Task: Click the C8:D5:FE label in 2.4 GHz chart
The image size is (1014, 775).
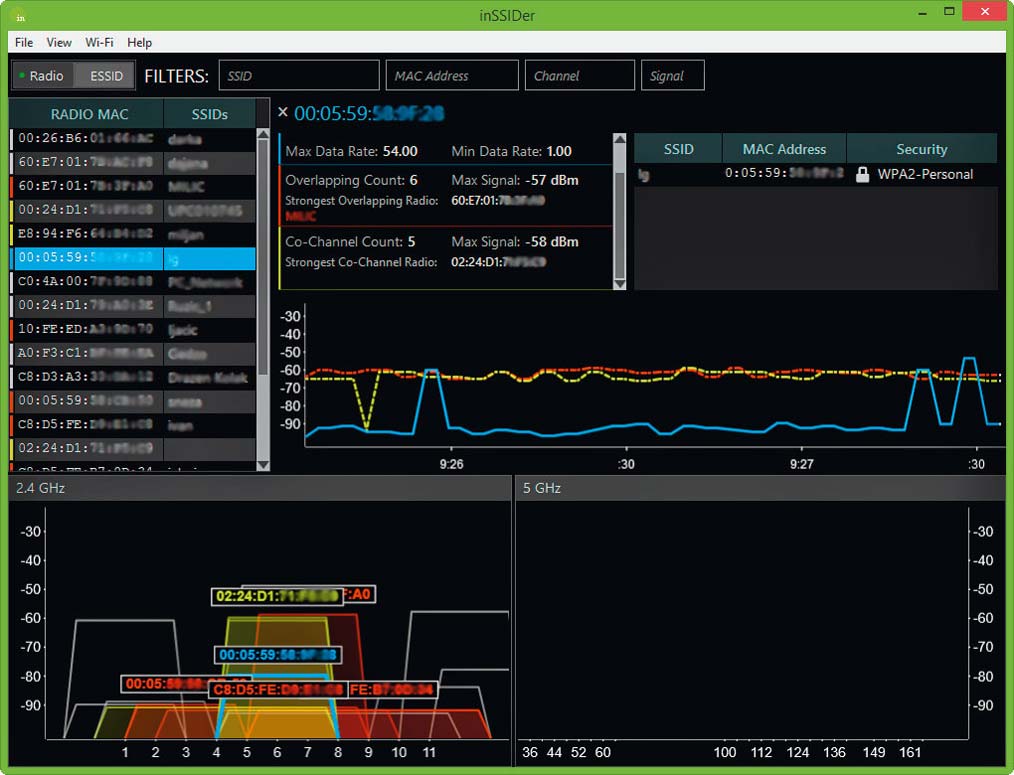Action: tap(278, 690)
